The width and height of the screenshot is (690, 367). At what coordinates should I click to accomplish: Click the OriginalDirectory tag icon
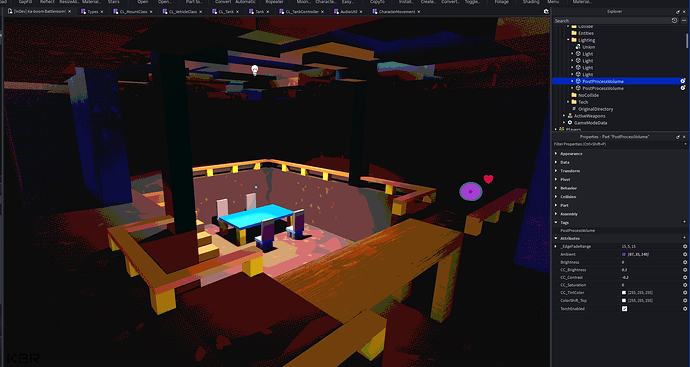pos(574,109)
